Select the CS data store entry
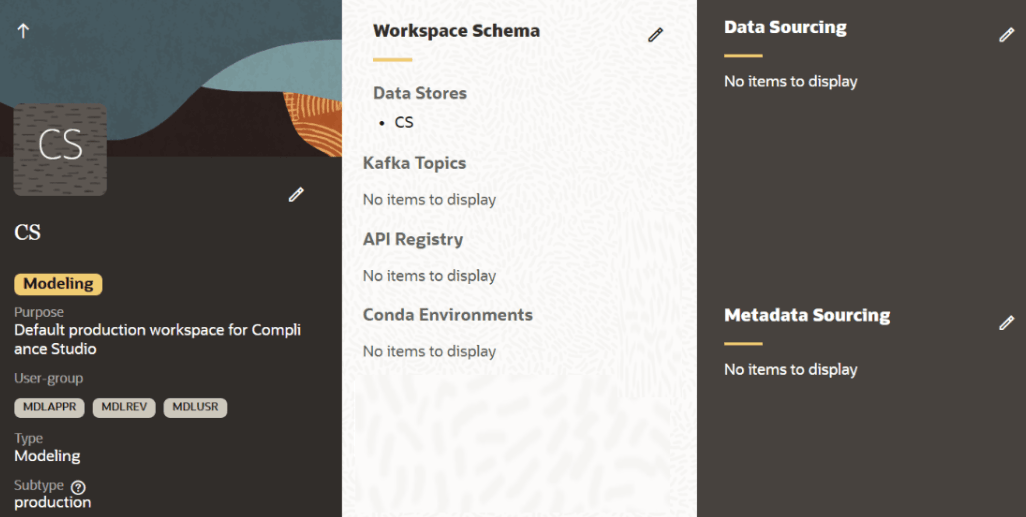Viewport: 1026px width, 517px height. [x=404, y=123]
